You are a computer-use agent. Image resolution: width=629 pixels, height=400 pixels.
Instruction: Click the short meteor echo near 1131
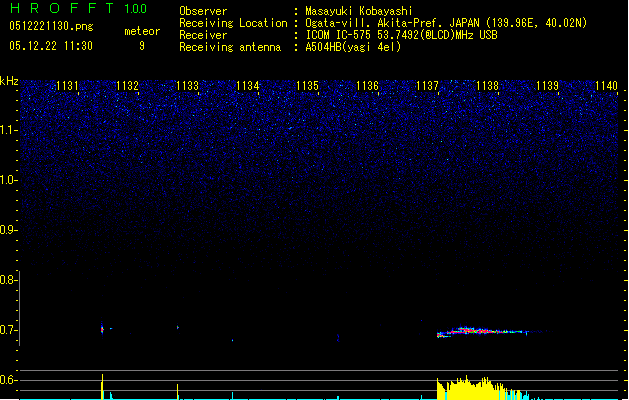[102, 328]
